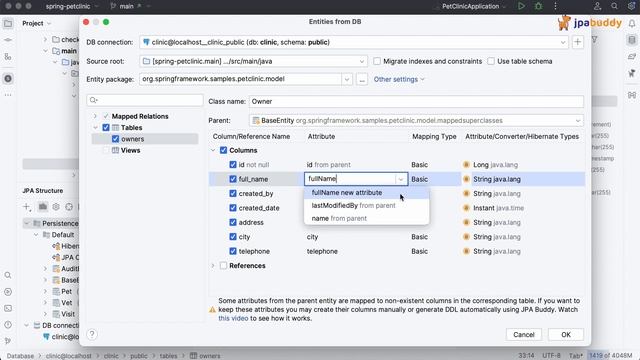The height and width of the screenshot is (360, 640).
Task: Click the warning triangle icon
Action: pos(212,310)
